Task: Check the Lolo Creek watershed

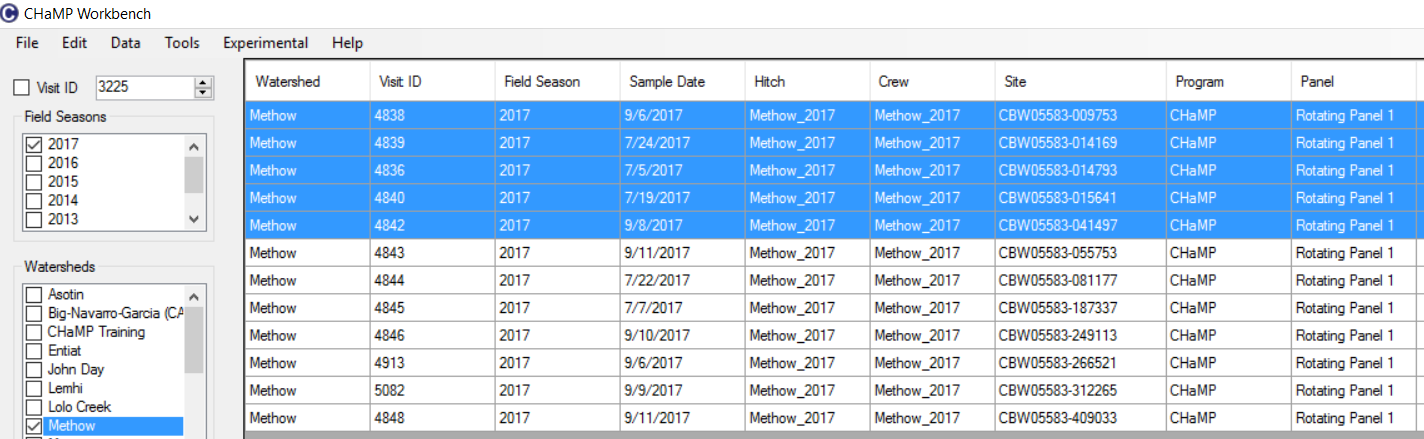Action: 33,407
